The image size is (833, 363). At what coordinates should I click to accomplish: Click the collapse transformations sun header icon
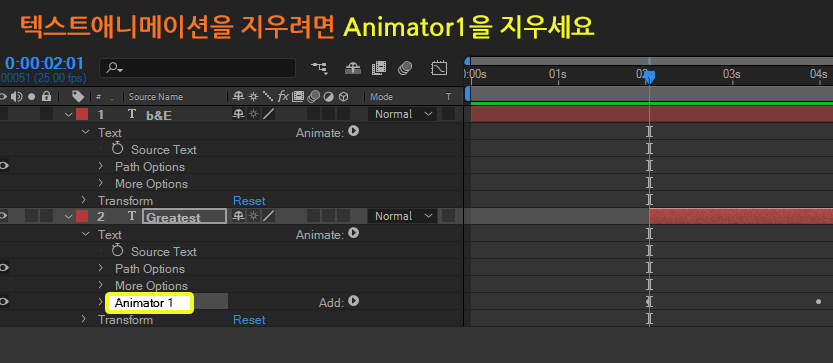pyautogui.click(x=254, y=96)
